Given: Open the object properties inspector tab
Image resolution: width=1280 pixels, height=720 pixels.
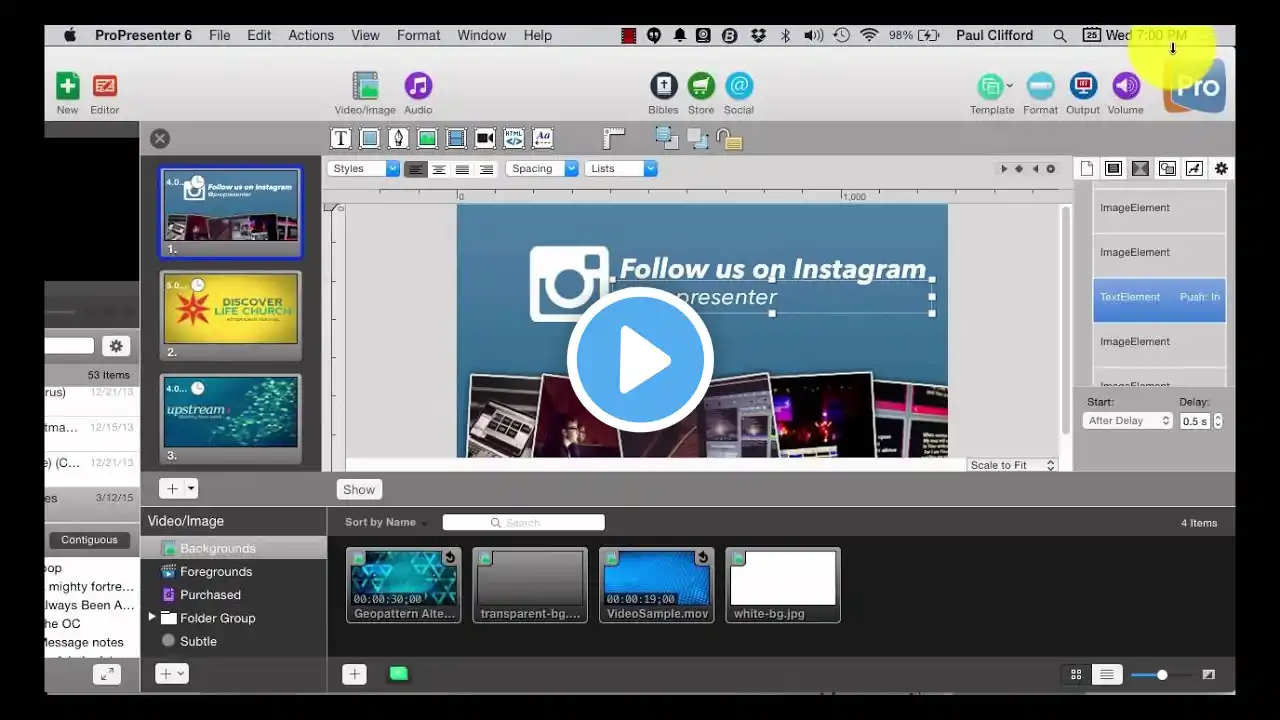Looking at the screenshot, I should [x=1167, y=168].
